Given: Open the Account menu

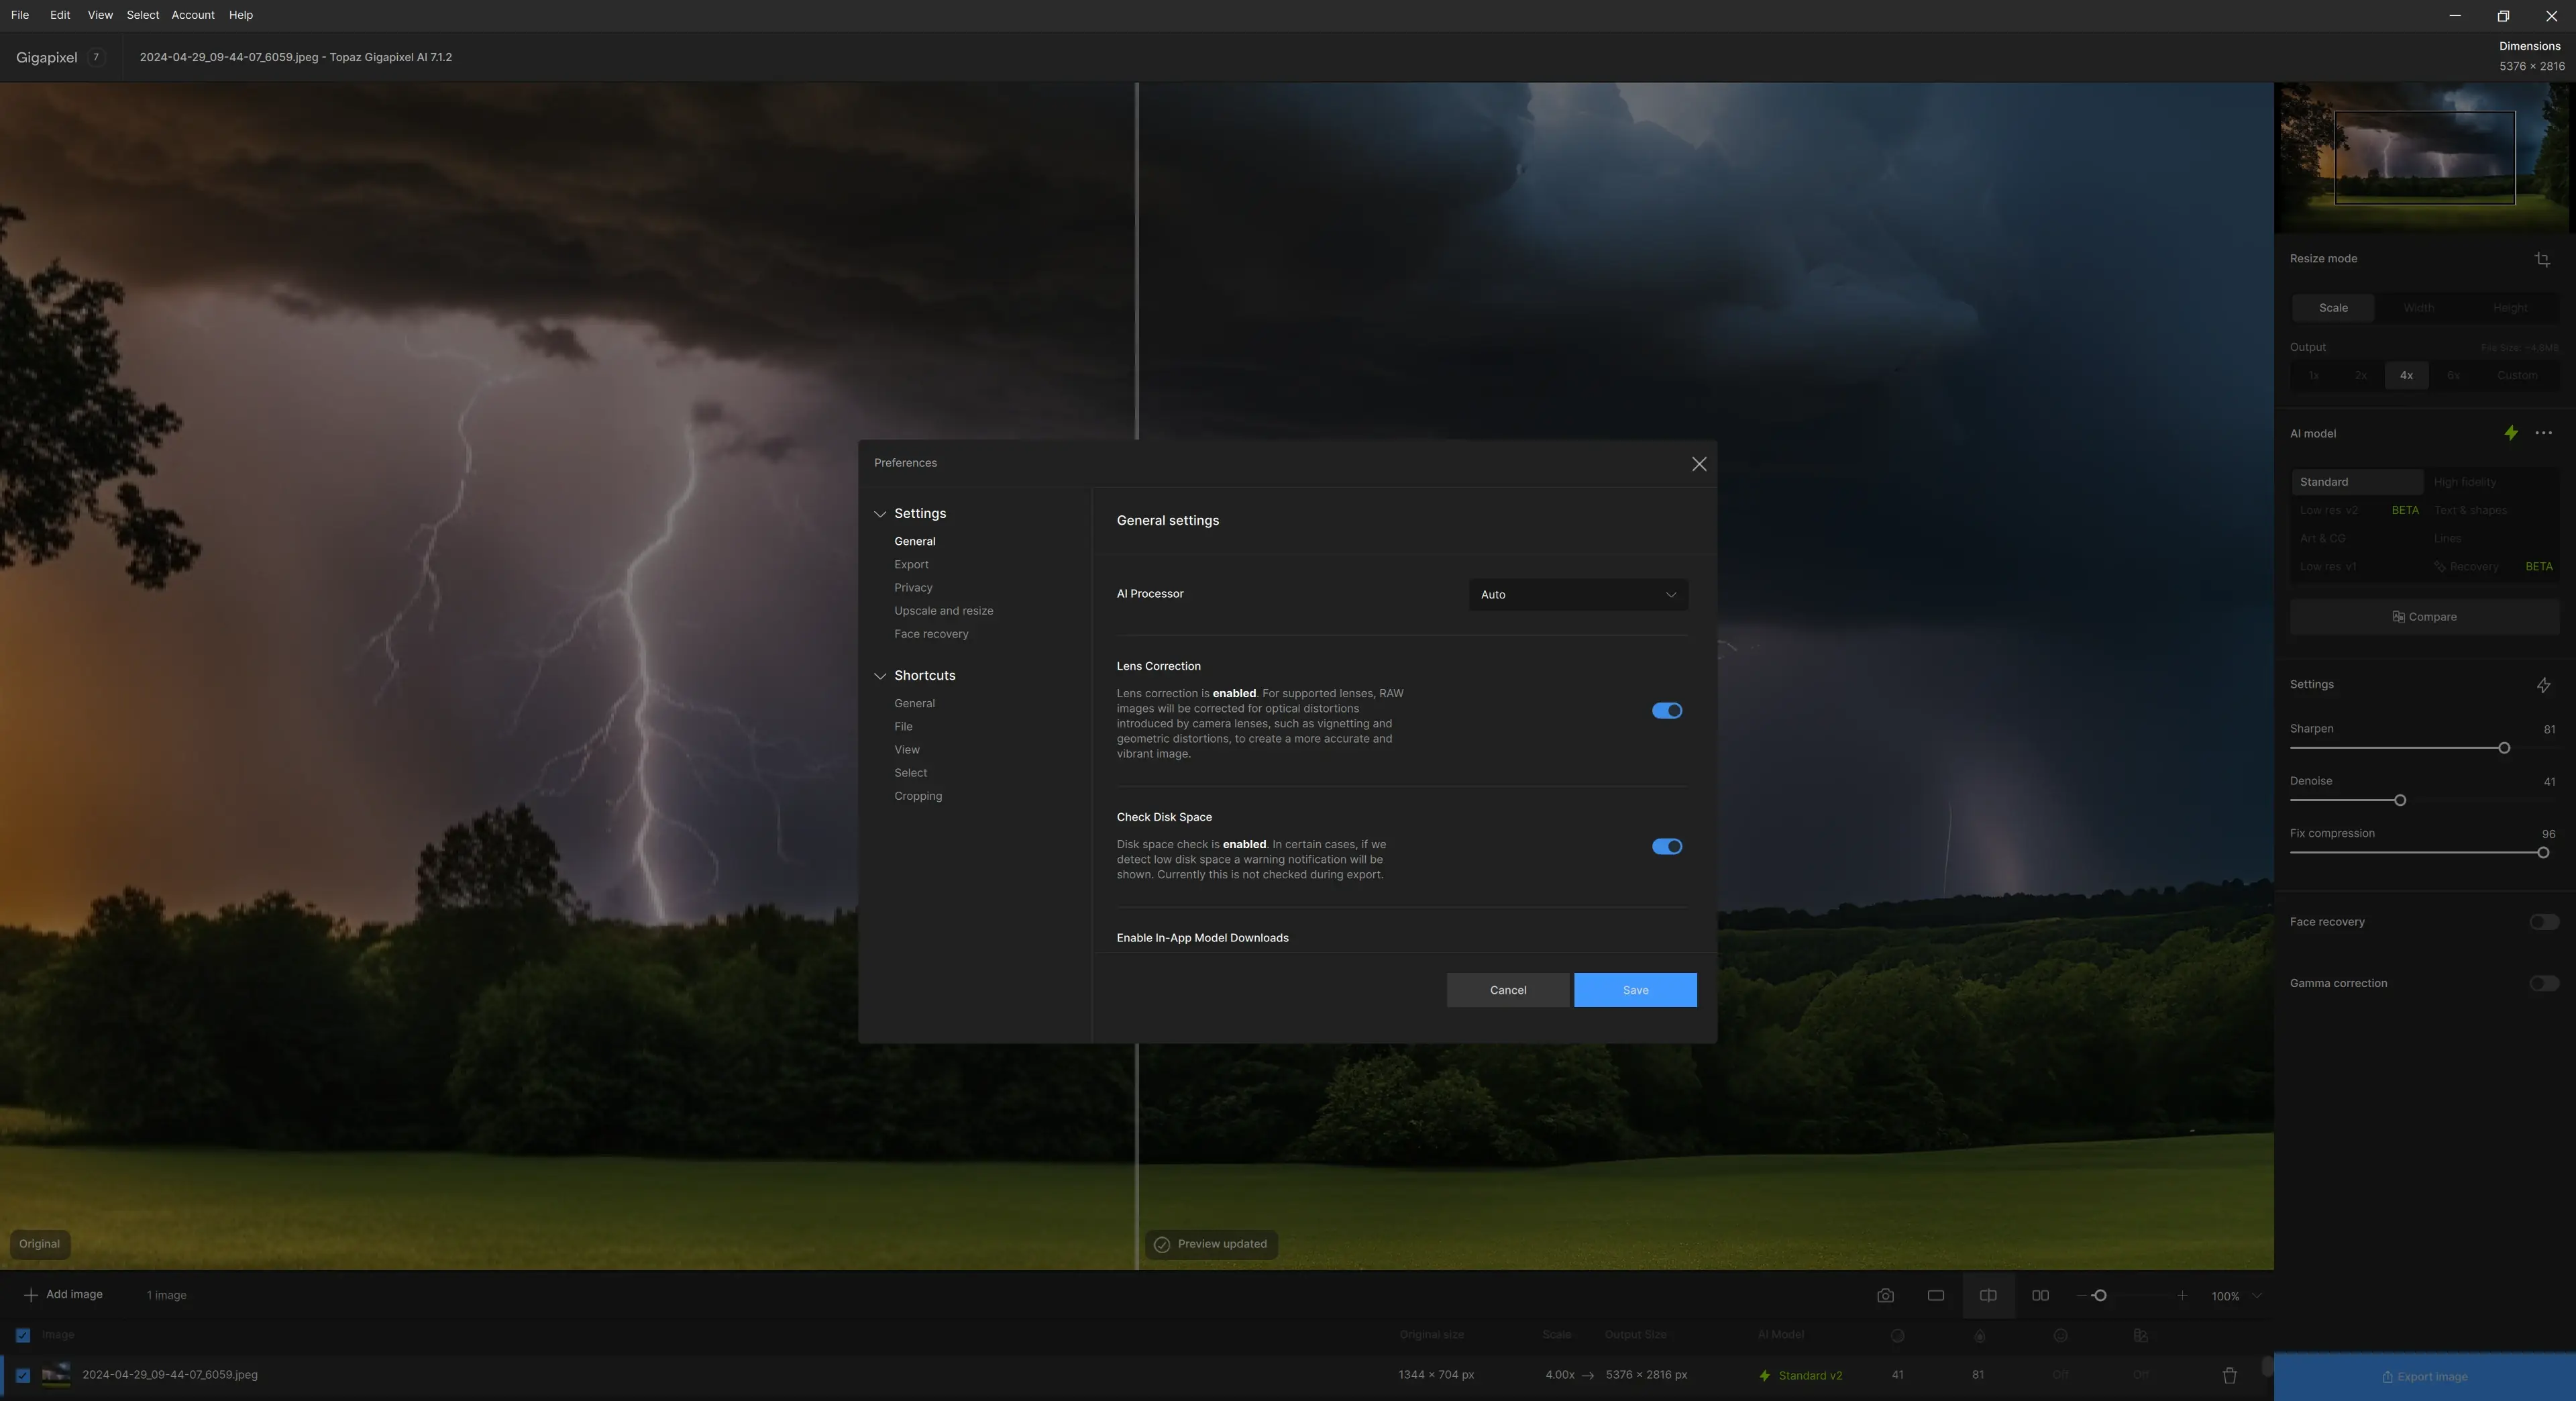Looking at the screenshot, I should tap(192, 15).
